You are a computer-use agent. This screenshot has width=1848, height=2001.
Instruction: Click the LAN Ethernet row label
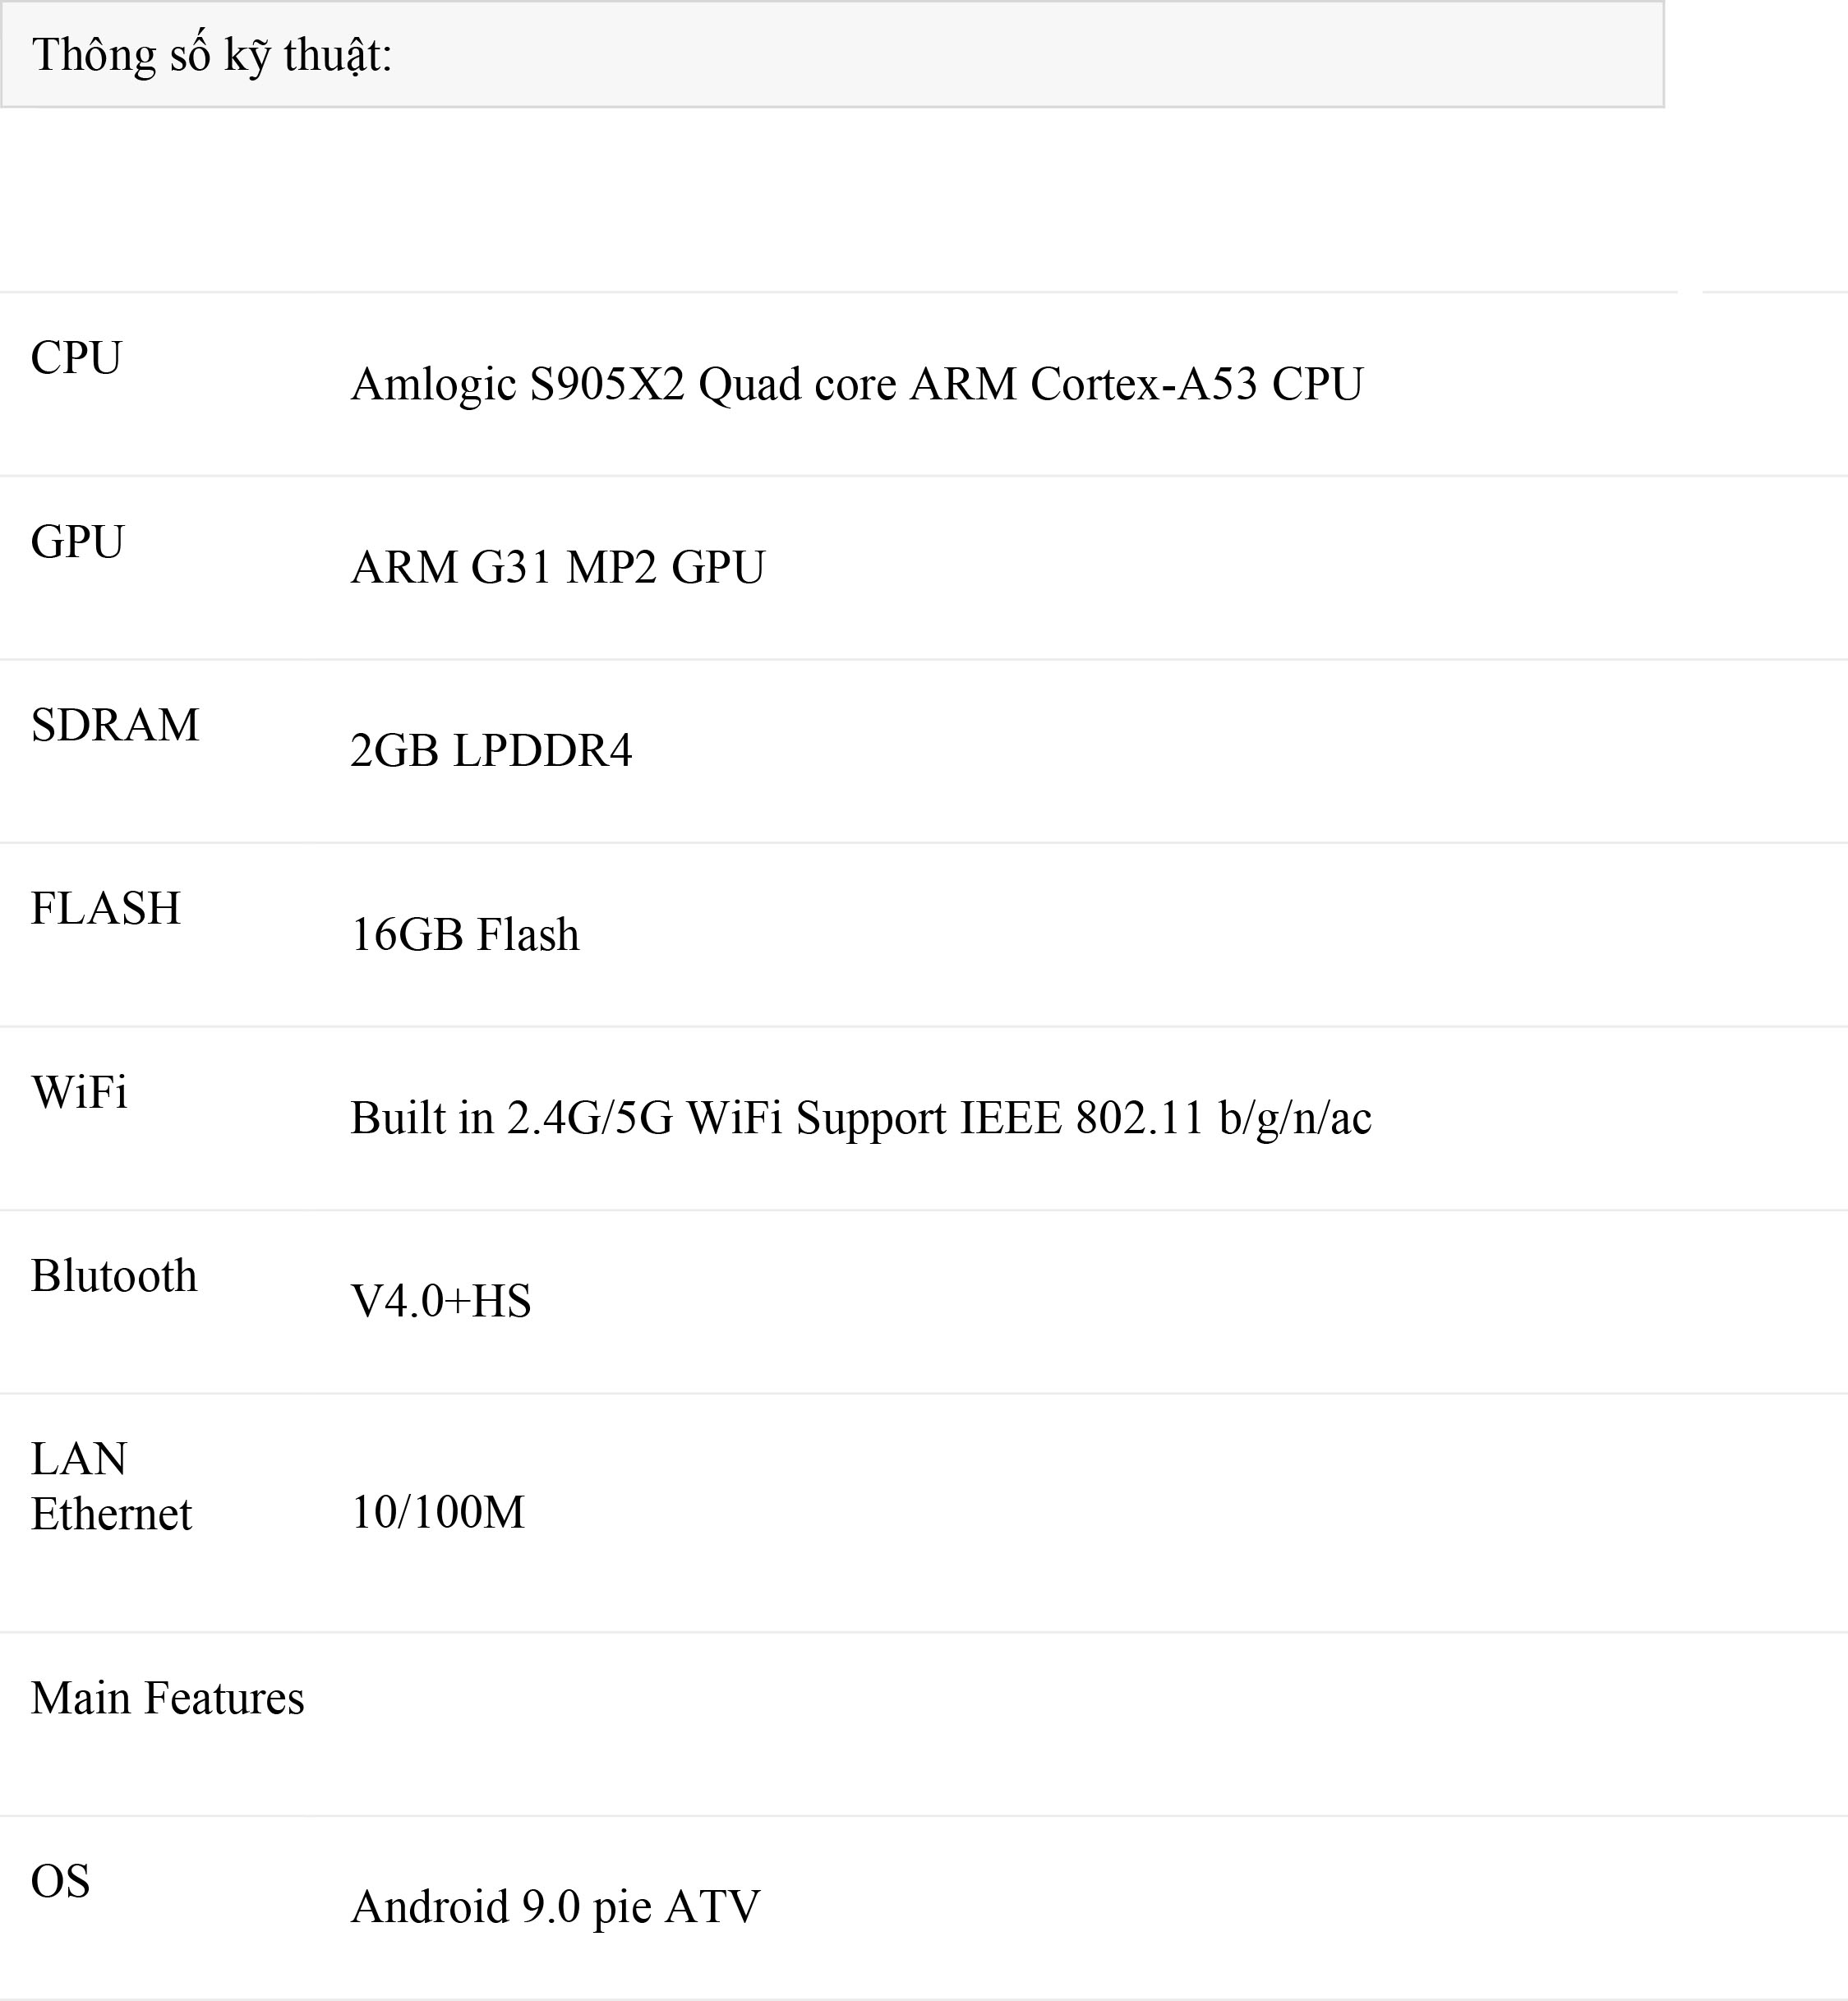point(110,1486)
